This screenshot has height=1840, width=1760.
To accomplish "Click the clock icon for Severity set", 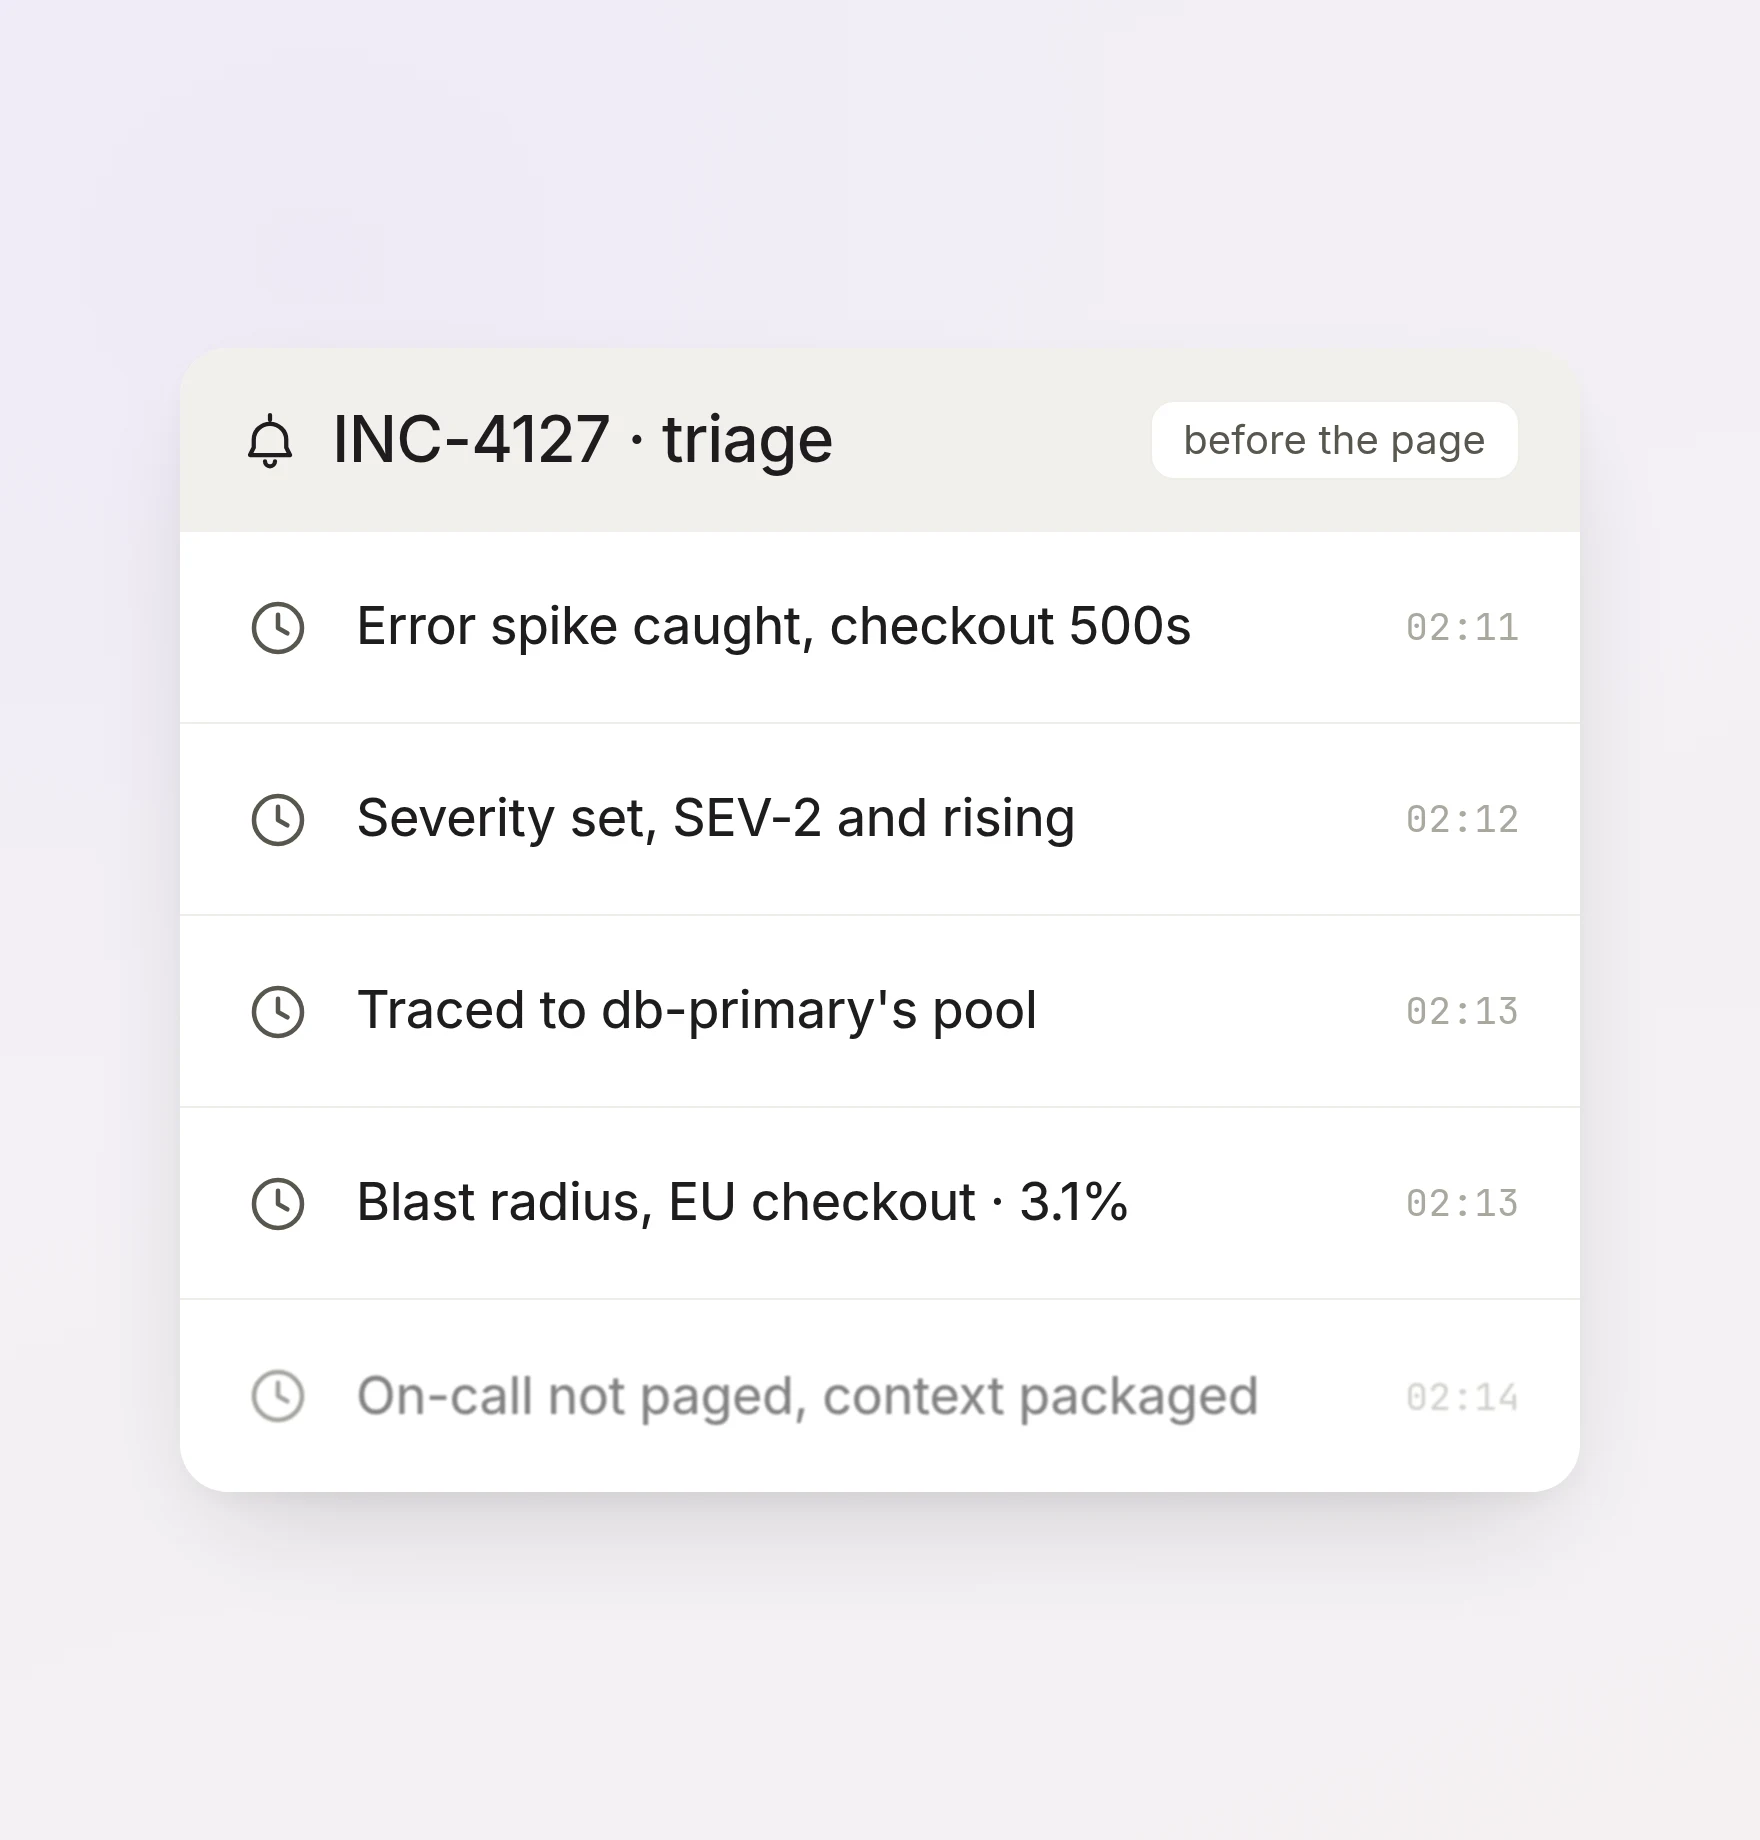I will click(277, 820).
